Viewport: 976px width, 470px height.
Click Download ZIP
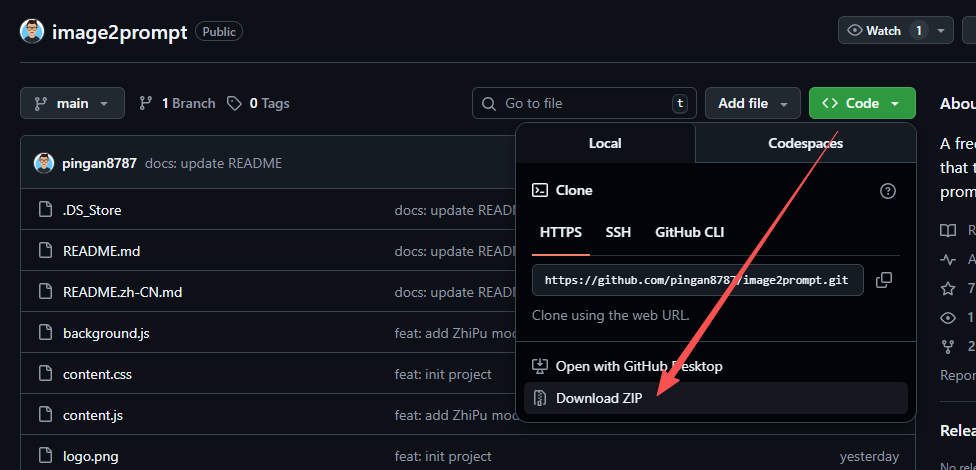click(599, 398)
